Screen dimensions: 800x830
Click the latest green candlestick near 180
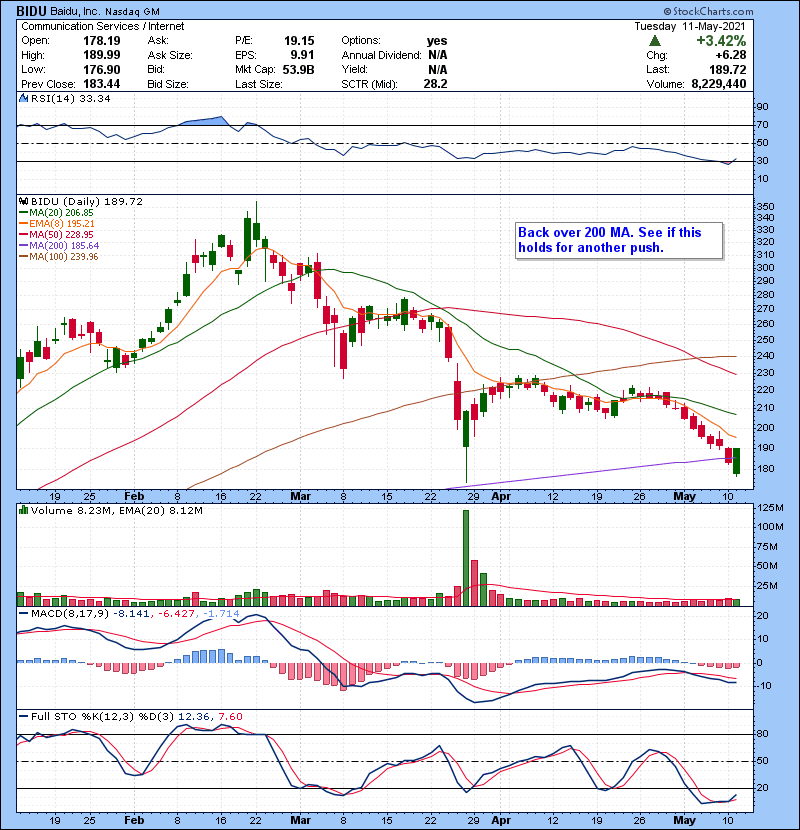pos(736,461)
